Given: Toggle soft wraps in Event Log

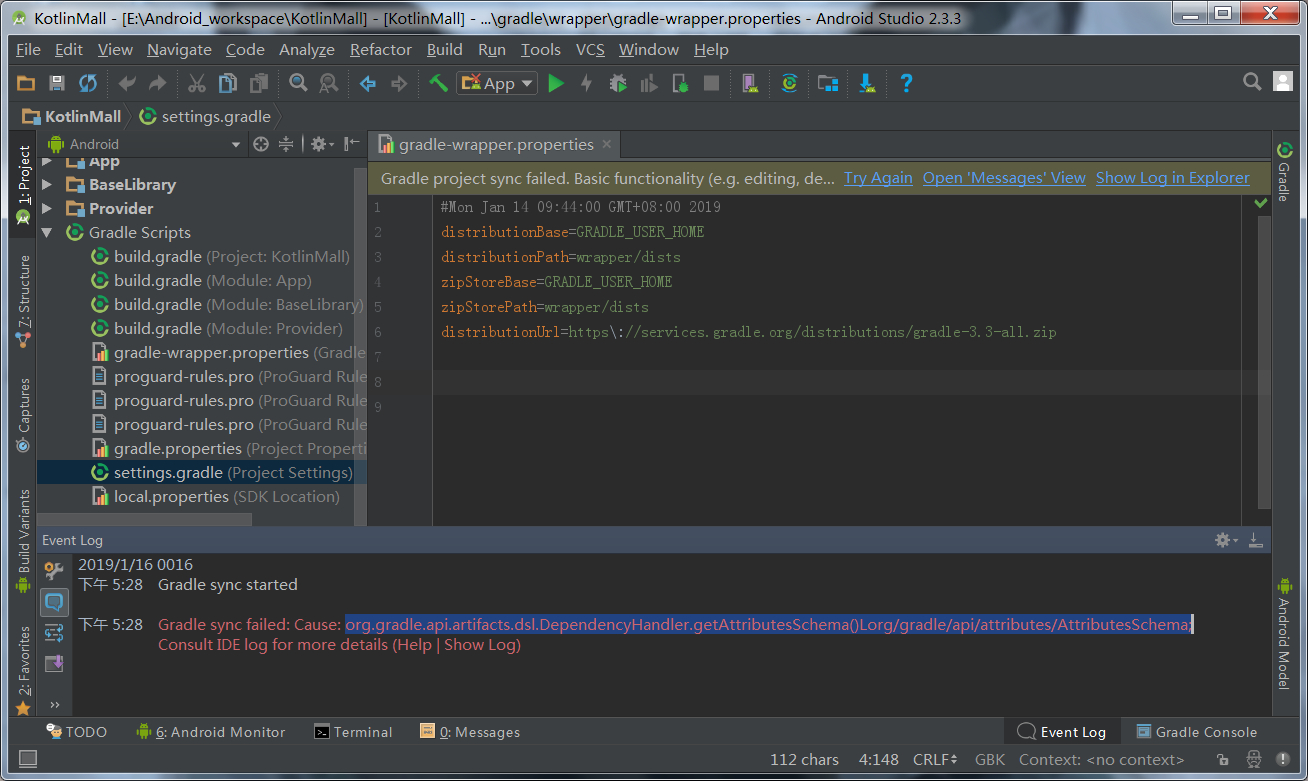Looking at the screenshot, I should [54, 632].
